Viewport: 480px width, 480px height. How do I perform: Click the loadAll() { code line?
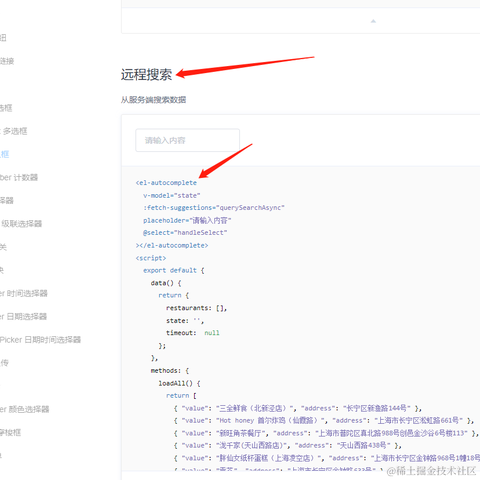click(x=179, y=383)
